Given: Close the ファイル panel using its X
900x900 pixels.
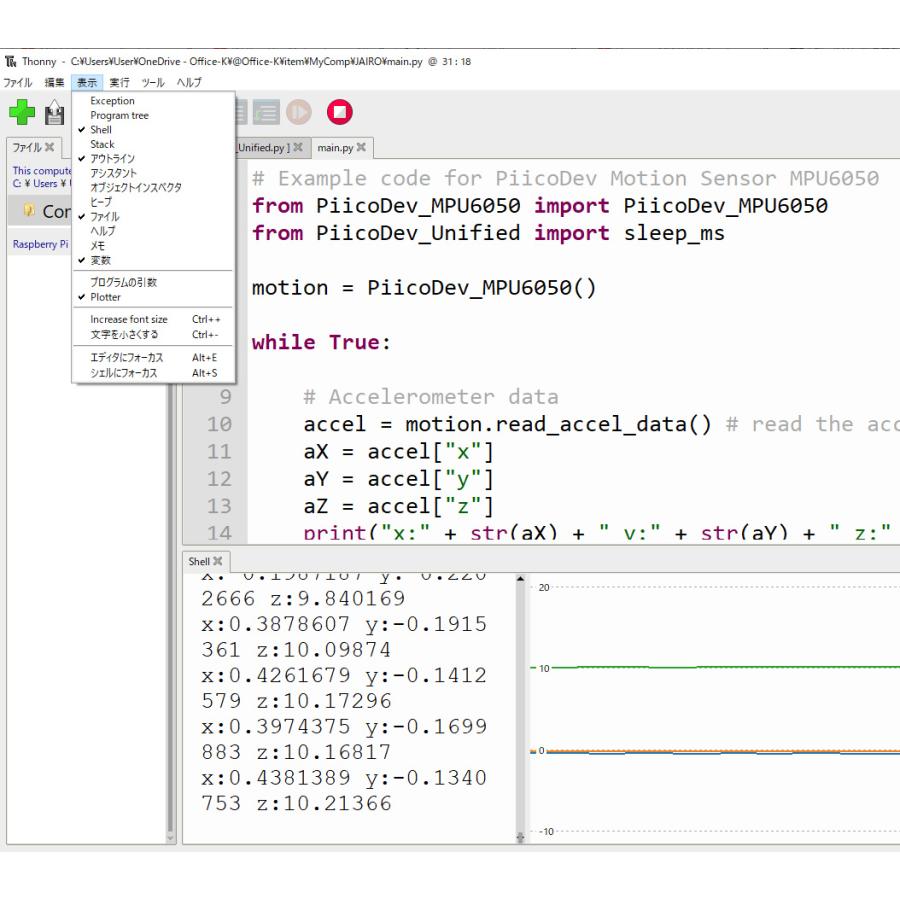Looking at the screenshot, I should pos(49,147).
